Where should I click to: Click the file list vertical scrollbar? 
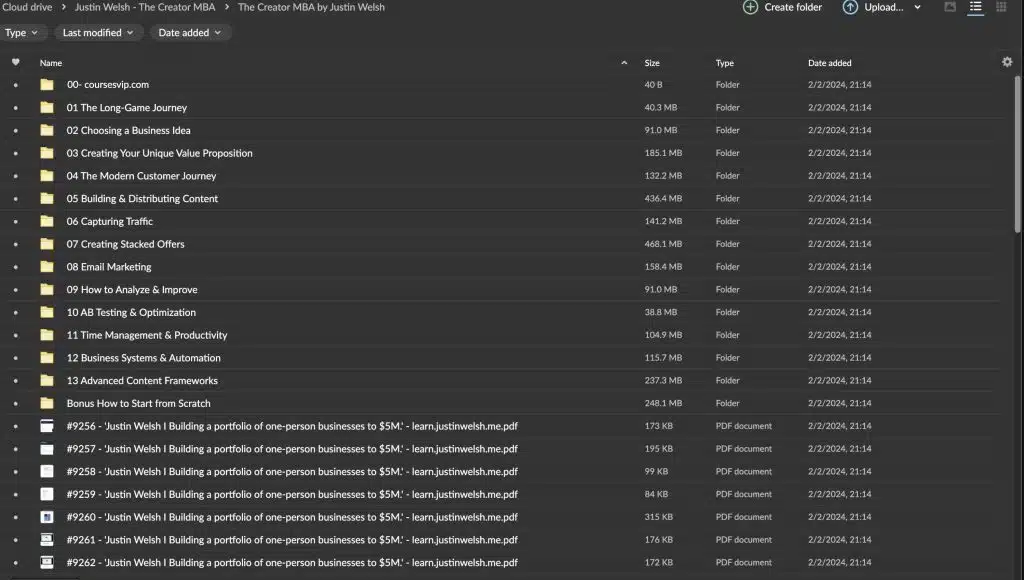point(1017,153)
